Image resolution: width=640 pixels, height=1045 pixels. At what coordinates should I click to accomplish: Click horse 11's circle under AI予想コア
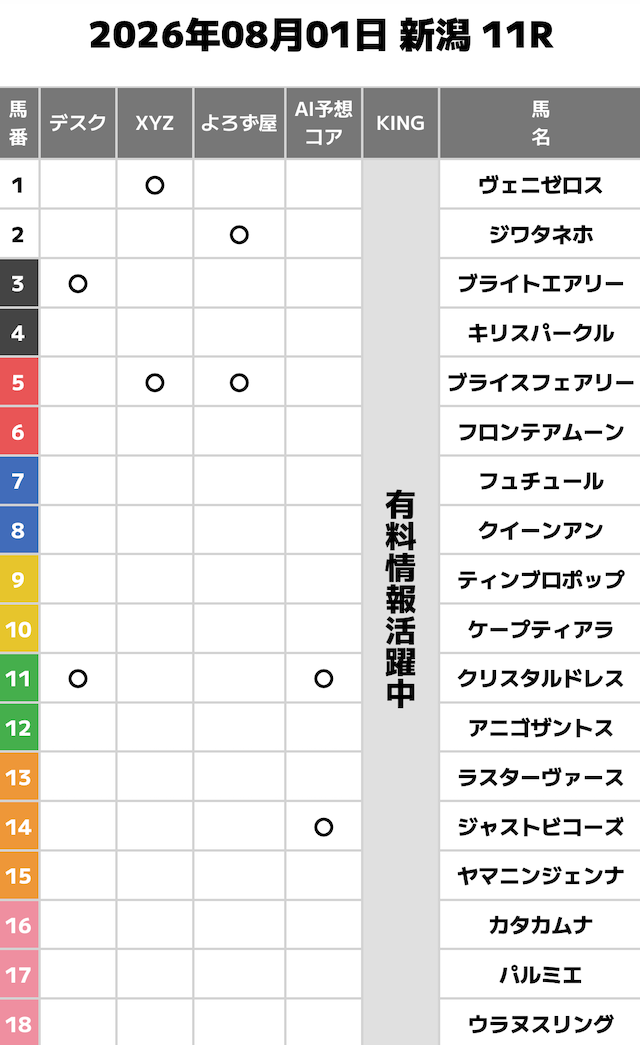click(323, 678)
